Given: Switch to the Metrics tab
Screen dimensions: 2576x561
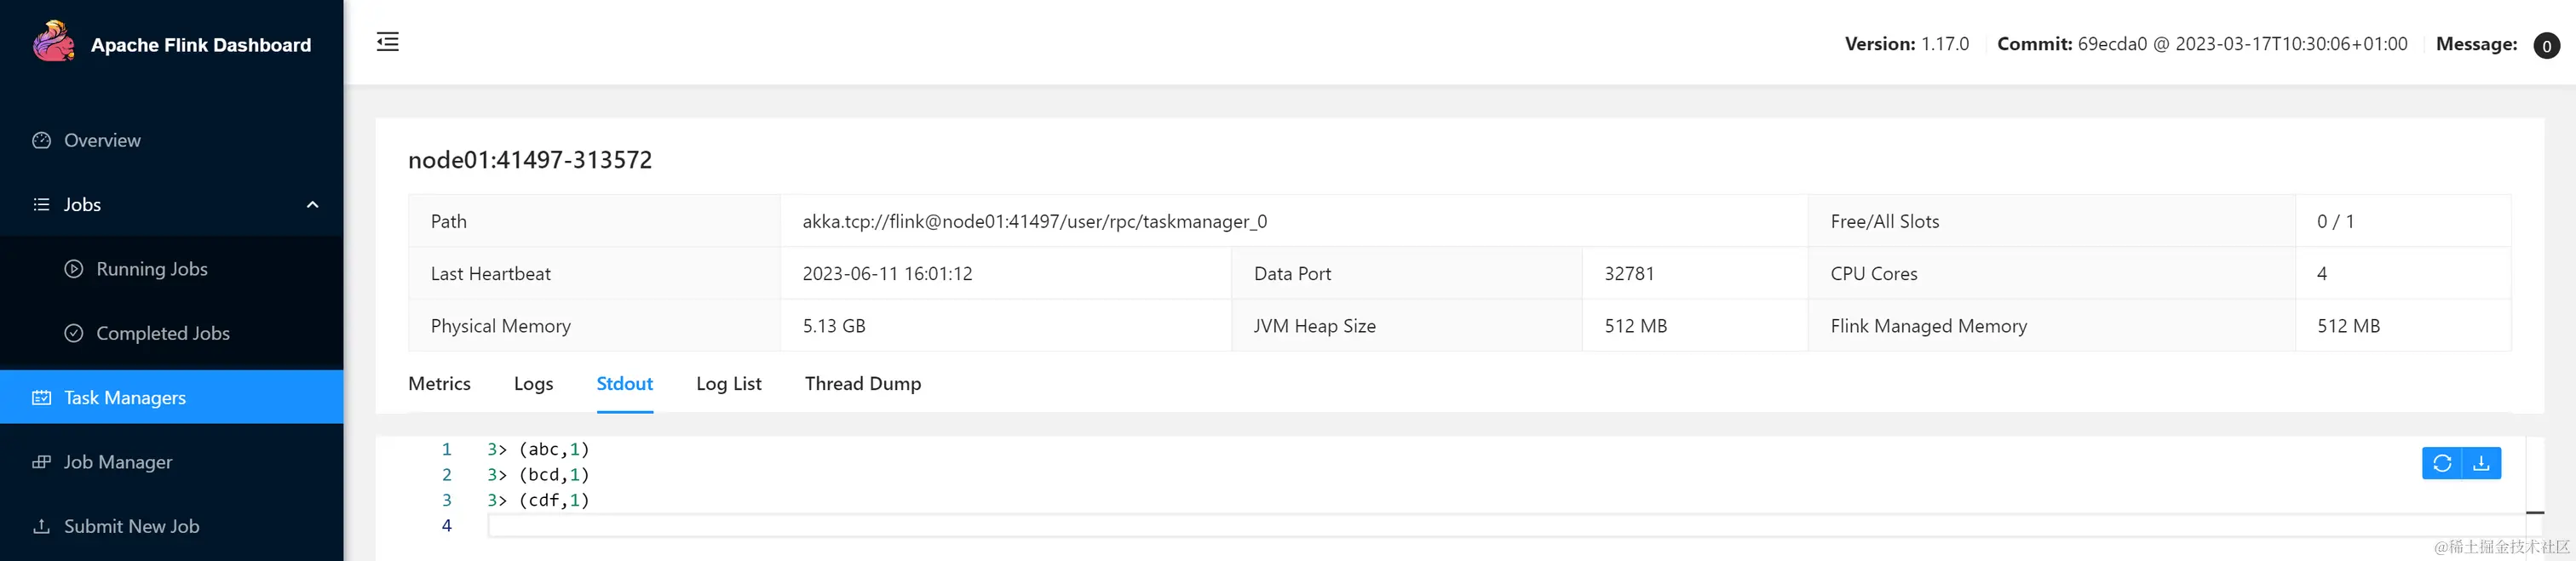Looking at the screenshot, I should tap(439, 383).
